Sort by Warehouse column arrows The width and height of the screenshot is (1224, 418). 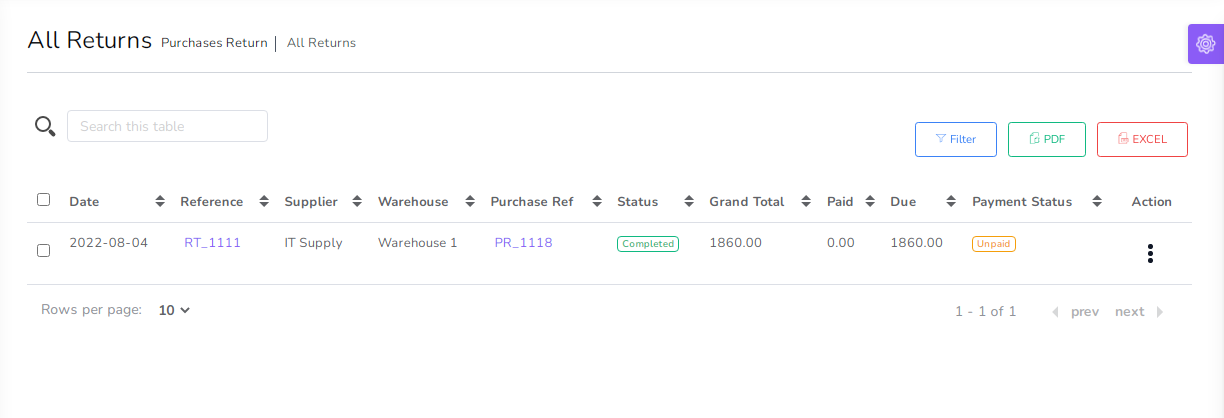coord(471,202)
